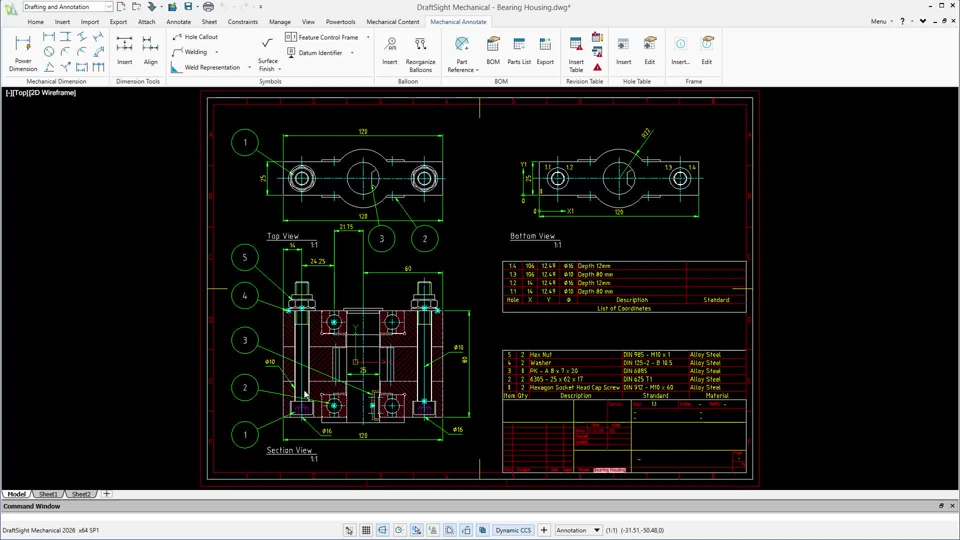
Task: Click the Feature Control Frame button
Action: pos(322,37)
